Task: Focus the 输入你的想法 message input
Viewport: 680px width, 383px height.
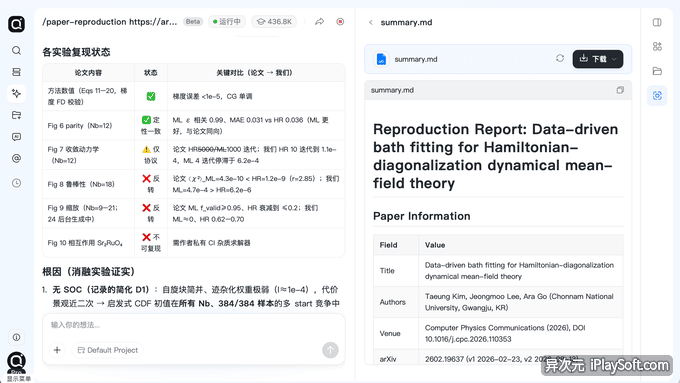Action: point(193,325)
